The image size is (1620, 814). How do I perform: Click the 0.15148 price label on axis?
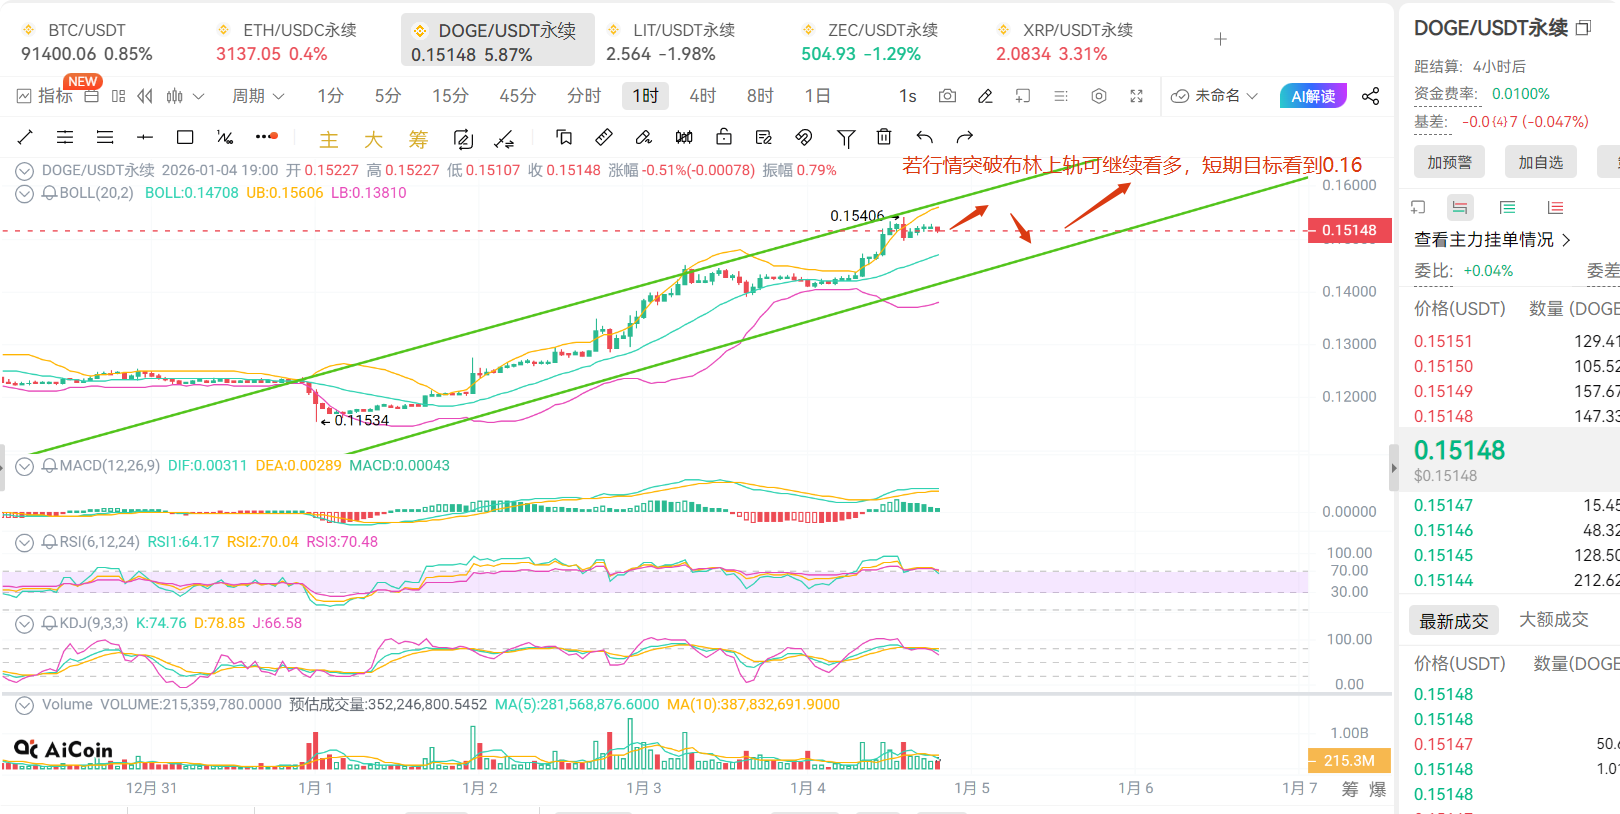click(1348, 231)
